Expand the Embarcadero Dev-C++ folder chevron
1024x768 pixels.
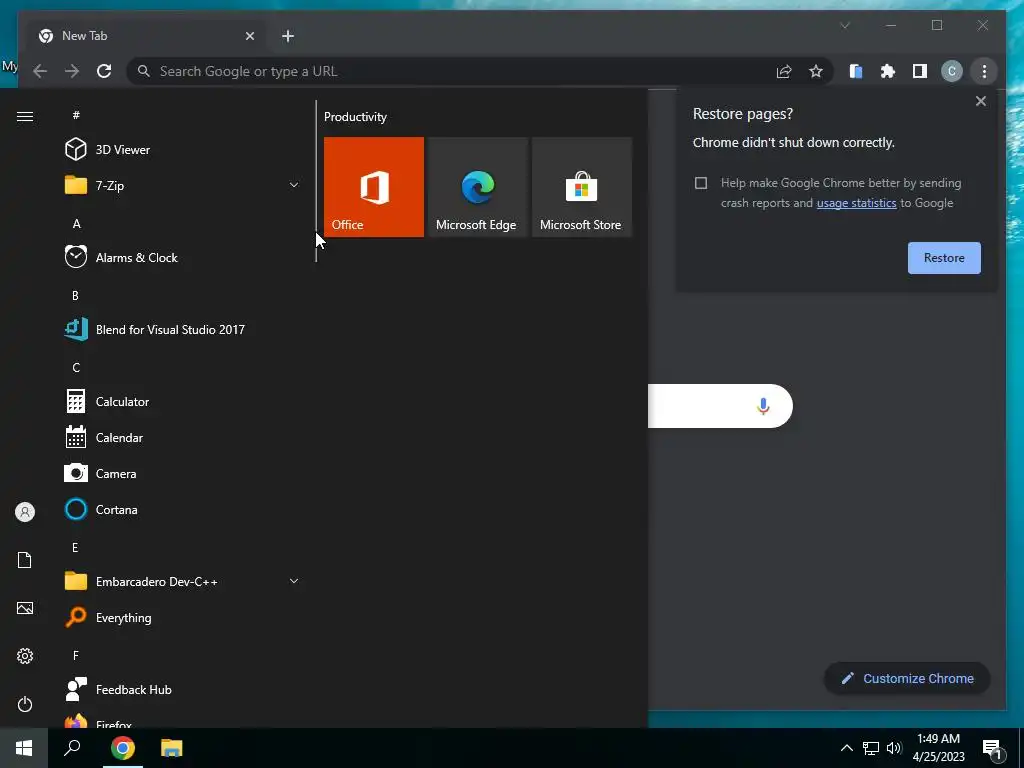[294, 581]
